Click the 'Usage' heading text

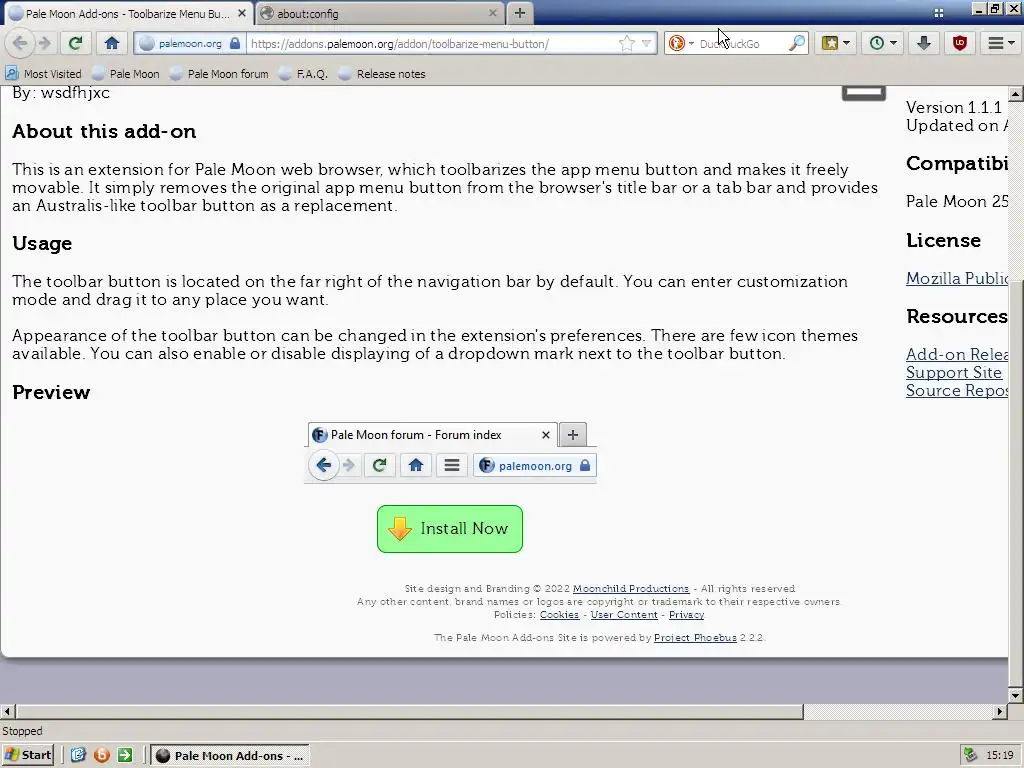point(42,244)
